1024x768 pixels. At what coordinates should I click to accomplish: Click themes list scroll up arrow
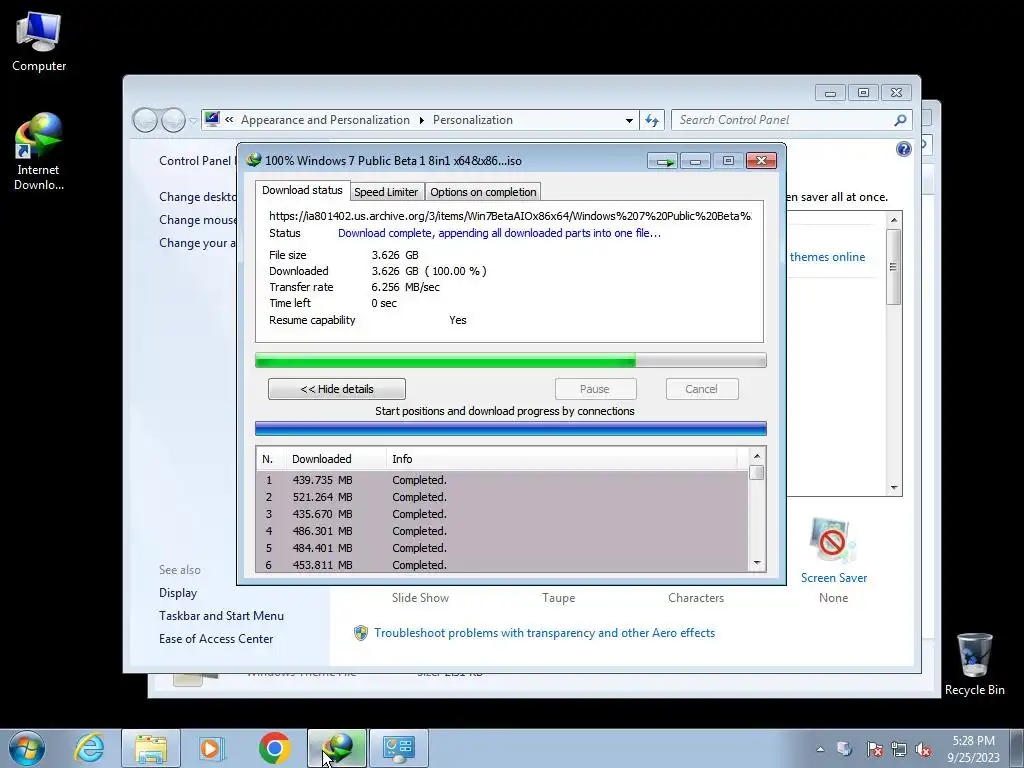click(894, 221)
